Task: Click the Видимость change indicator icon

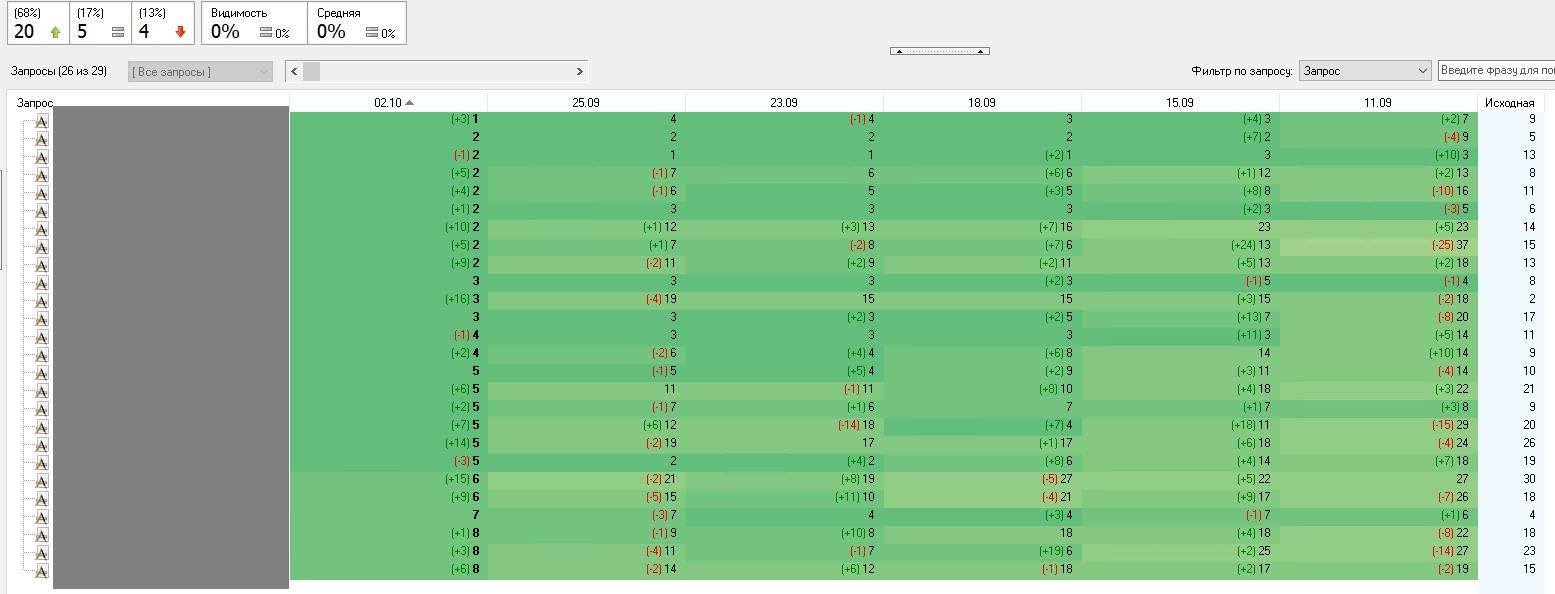Action: click(x=266, y=33)
